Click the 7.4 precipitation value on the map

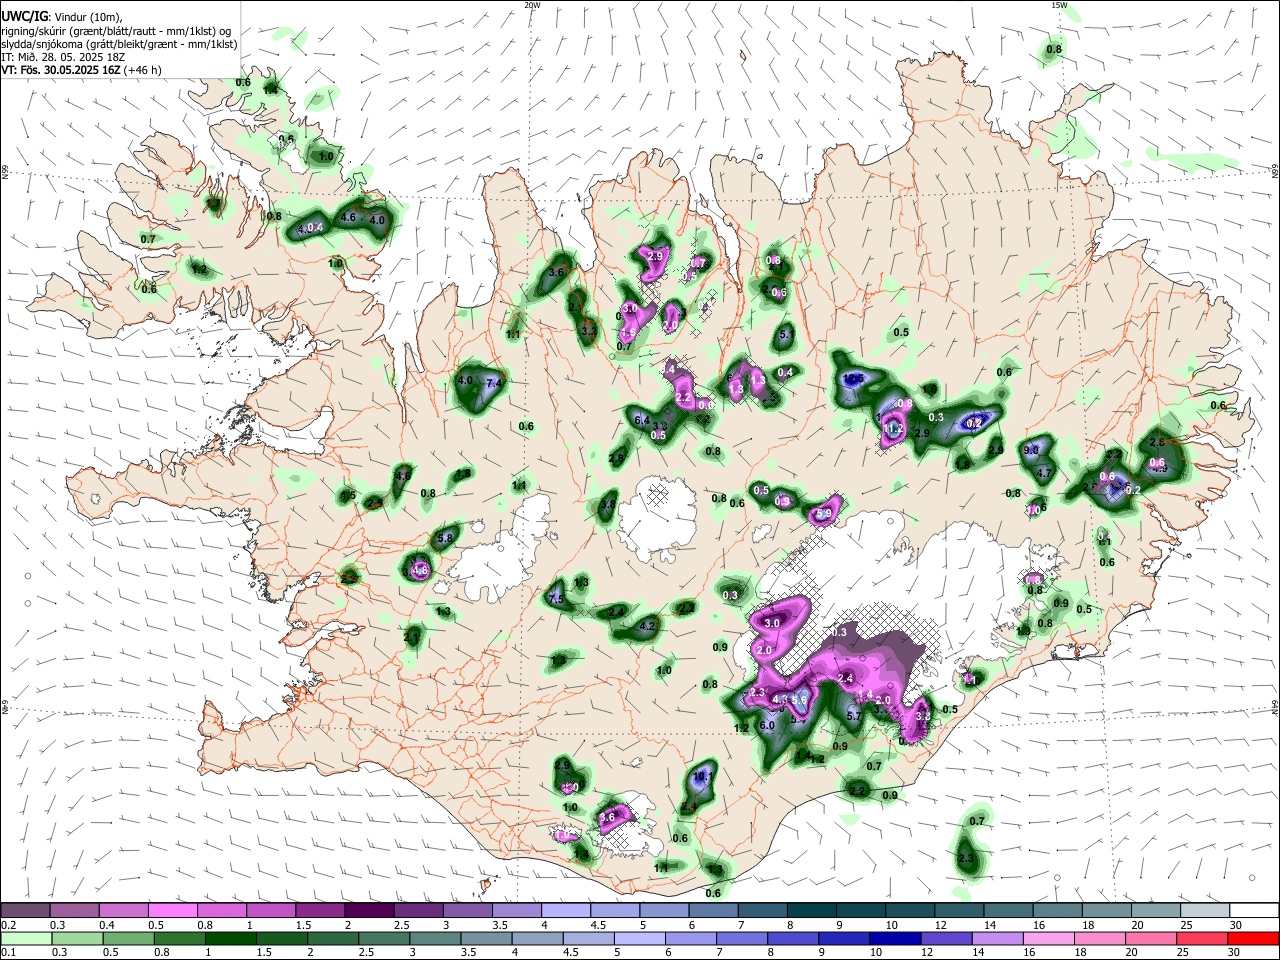(493, 383)
